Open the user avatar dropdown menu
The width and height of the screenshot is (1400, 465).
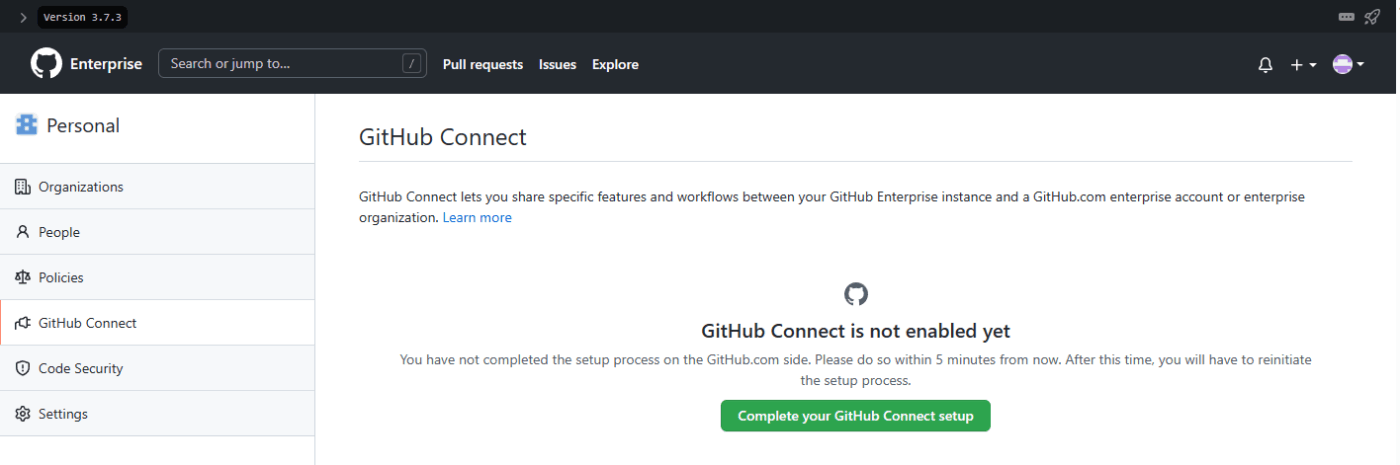1348,65
